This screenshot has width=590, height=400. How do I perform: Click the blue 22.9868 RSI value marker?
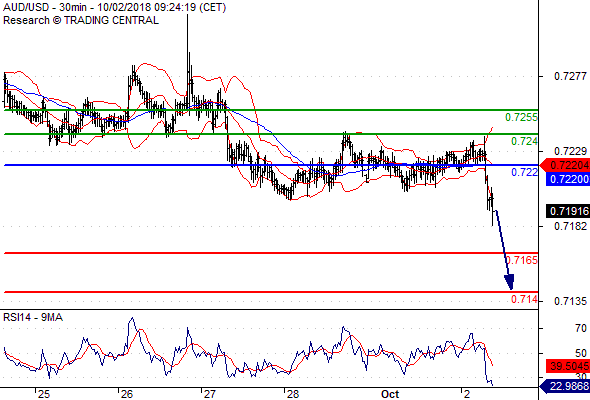564,386
